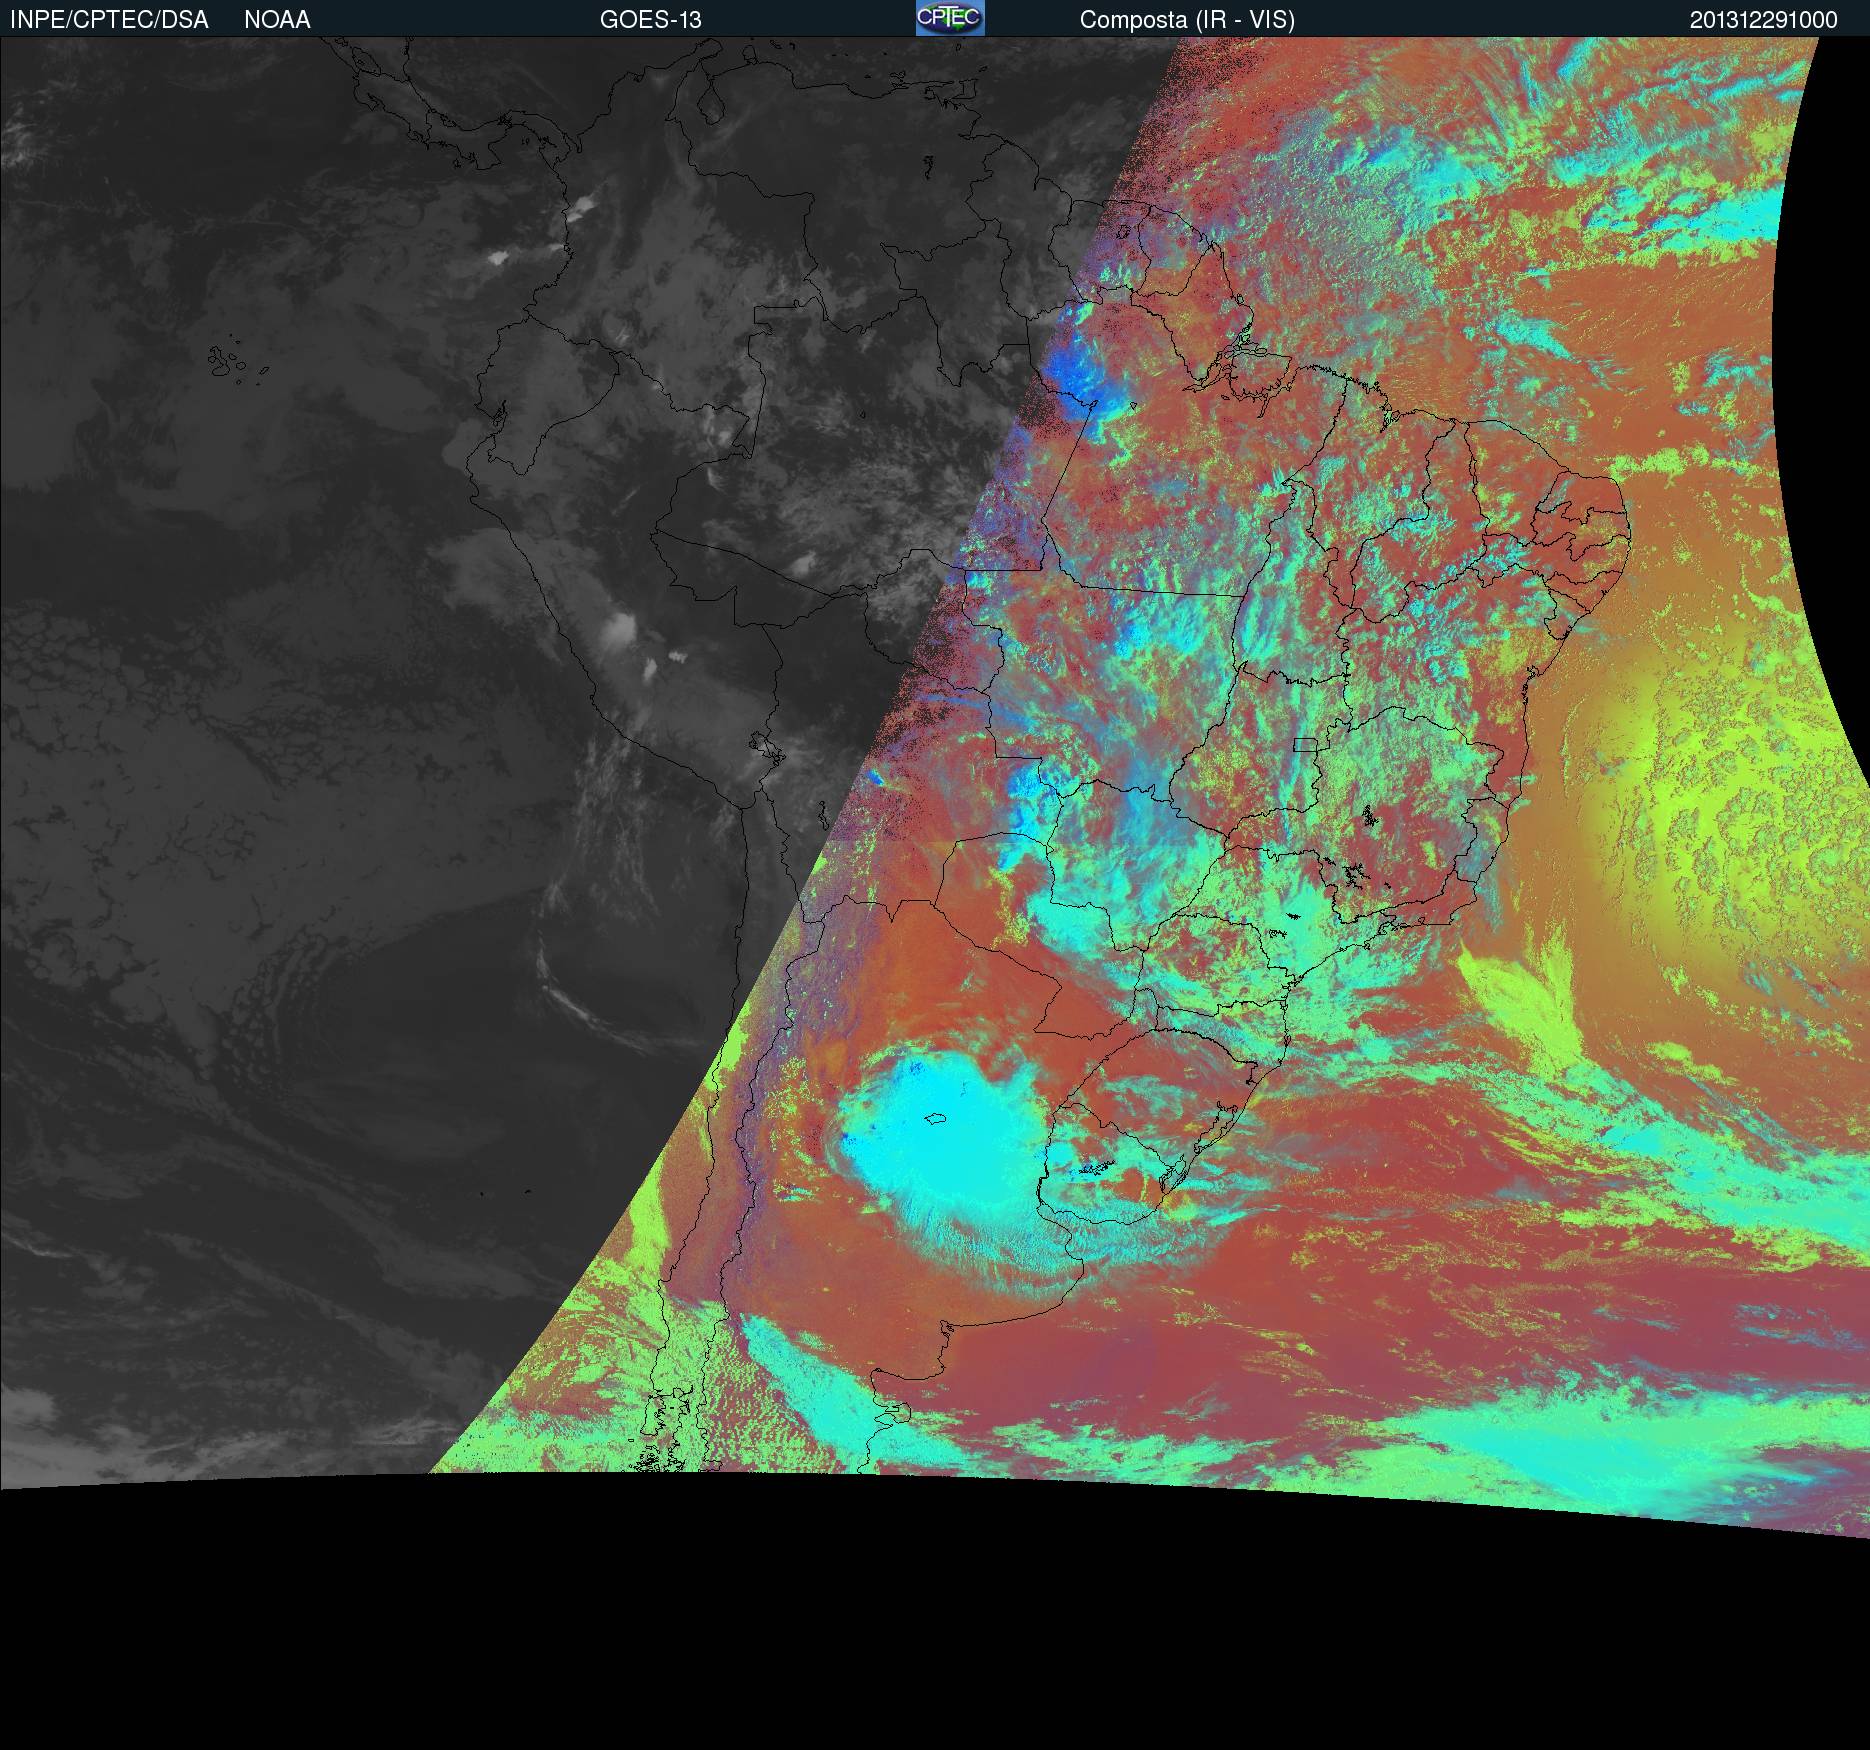Click the Composta (IR - VIS) title
This screenshot has height=1750, width=1870.
pos(1187,20)
